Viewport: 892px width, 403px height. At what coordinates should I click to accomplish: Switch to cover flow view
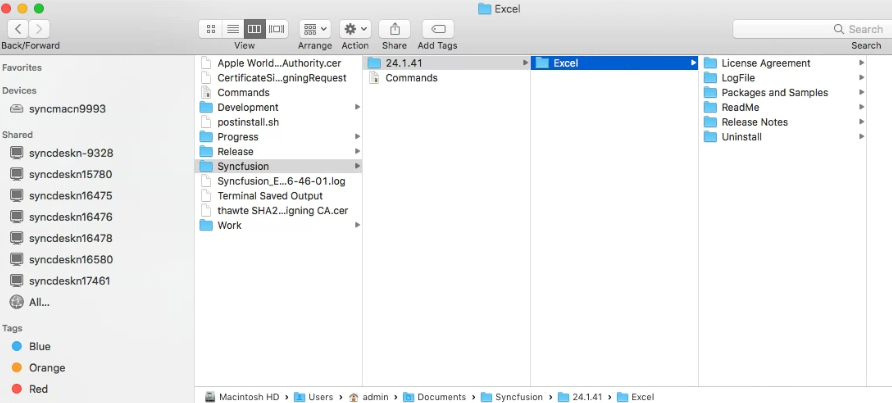click(x=277, y=29)
